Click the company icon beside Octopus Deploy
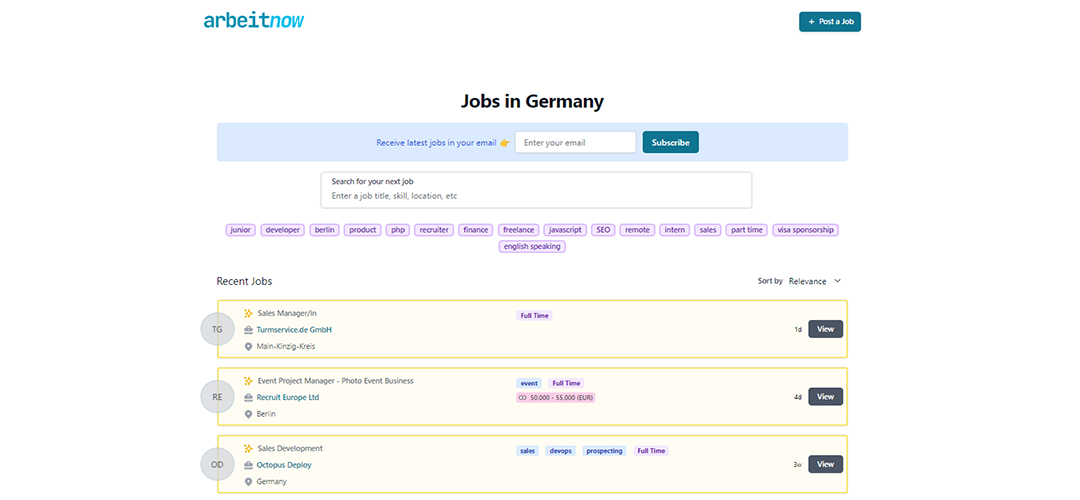This screenshot has height=500, width=1080. [249, 465]
